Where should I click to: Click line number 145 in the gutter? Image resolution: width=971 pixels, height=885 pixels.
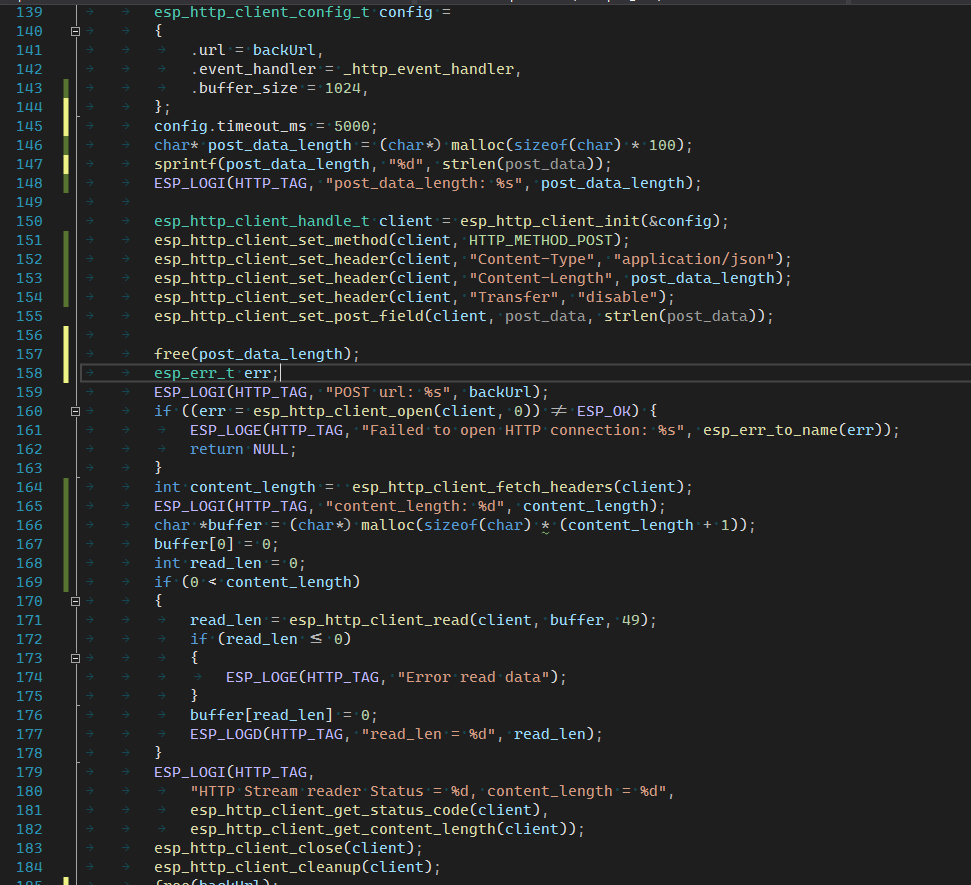pyautogui.click(x=29, y=126)
